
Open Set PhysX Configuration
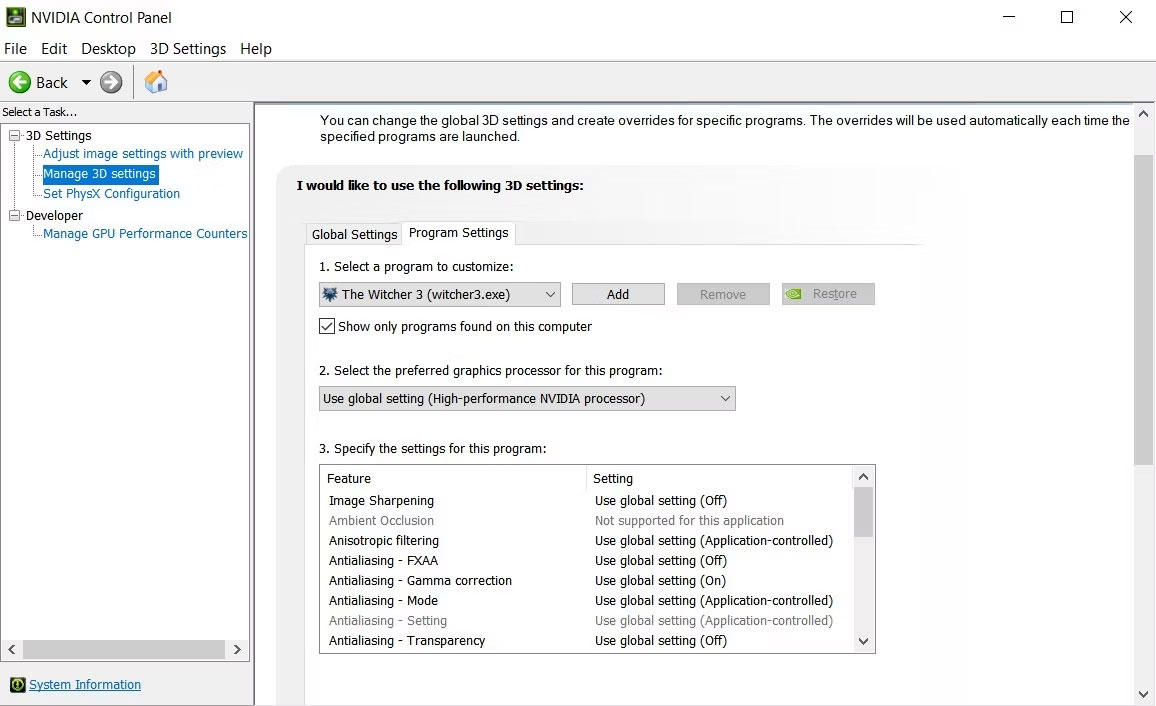coord(111,194)
